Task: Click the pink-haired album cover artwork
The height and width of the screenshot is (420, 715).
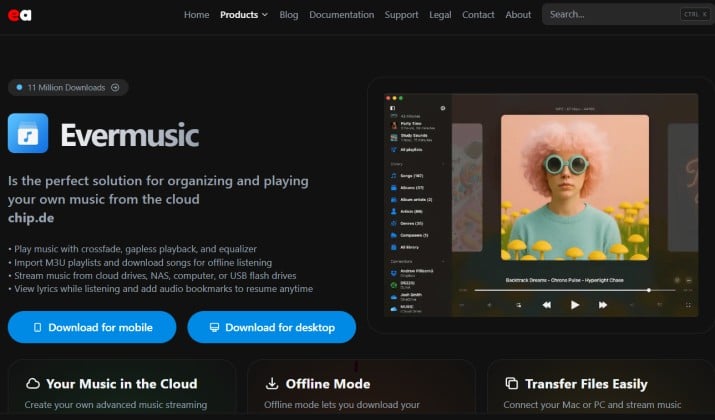Action: point(575,187)
